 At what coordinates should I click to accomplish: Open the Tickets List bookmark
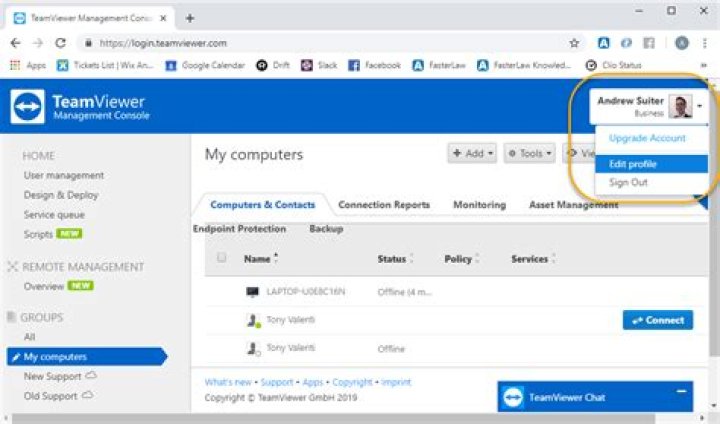coord(105,65)
